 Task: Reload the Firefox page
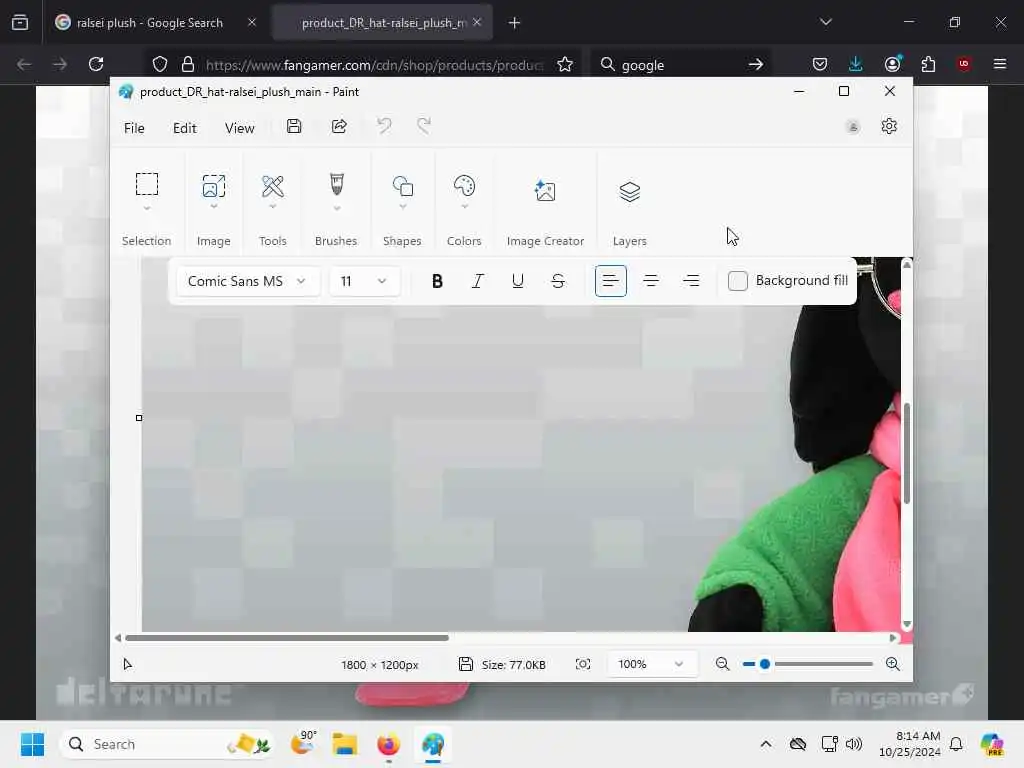96,64
